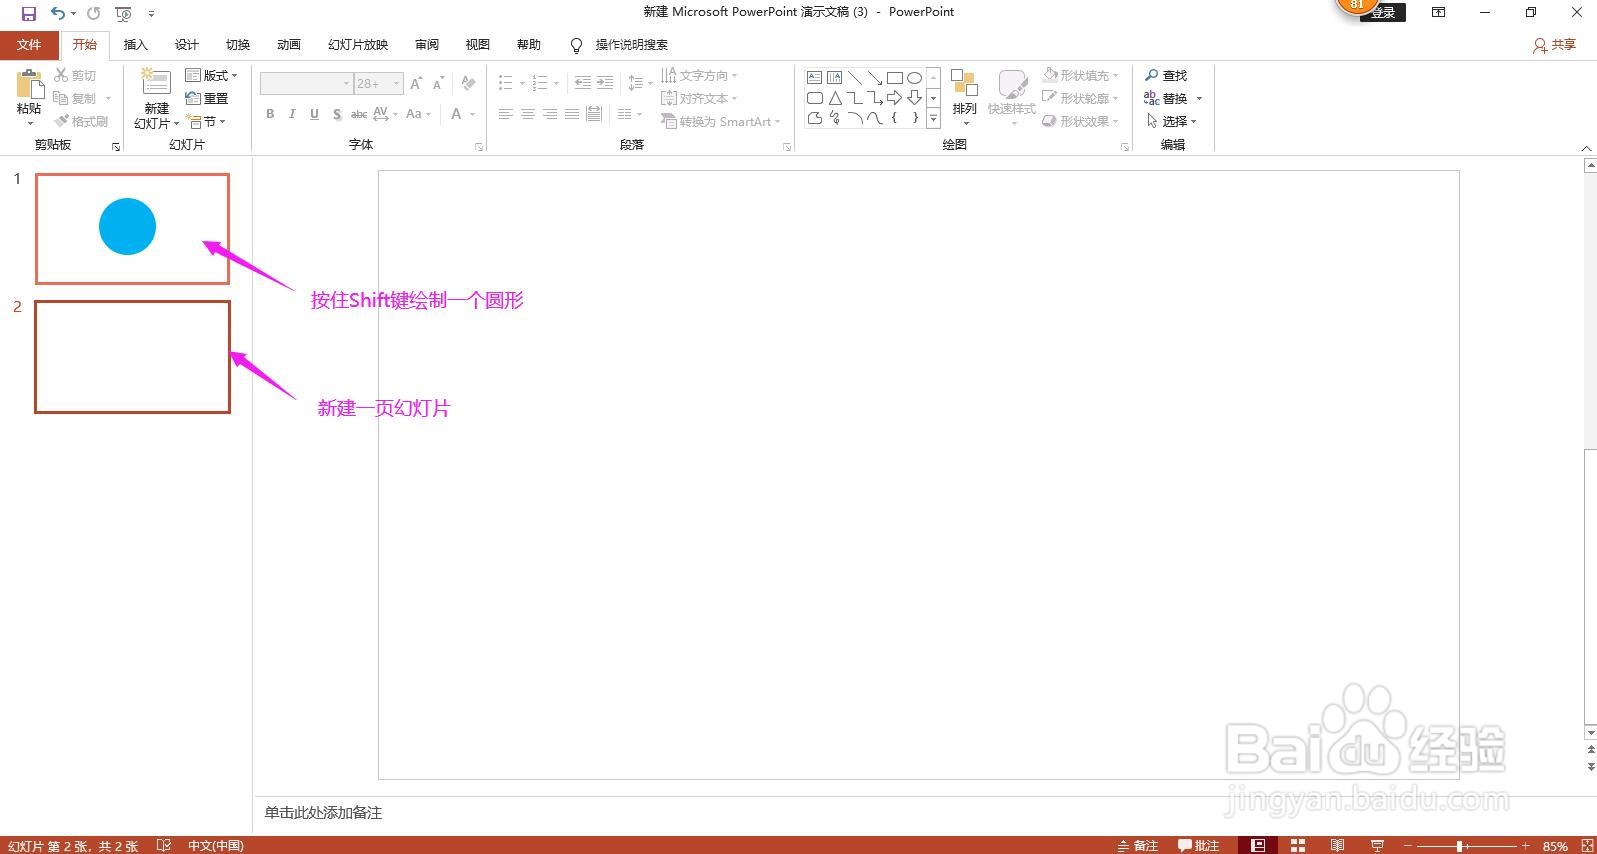The image size is (1597, 854).
Task: Switch to the 切换 Transitions tab
Action: tap(238, 45)
